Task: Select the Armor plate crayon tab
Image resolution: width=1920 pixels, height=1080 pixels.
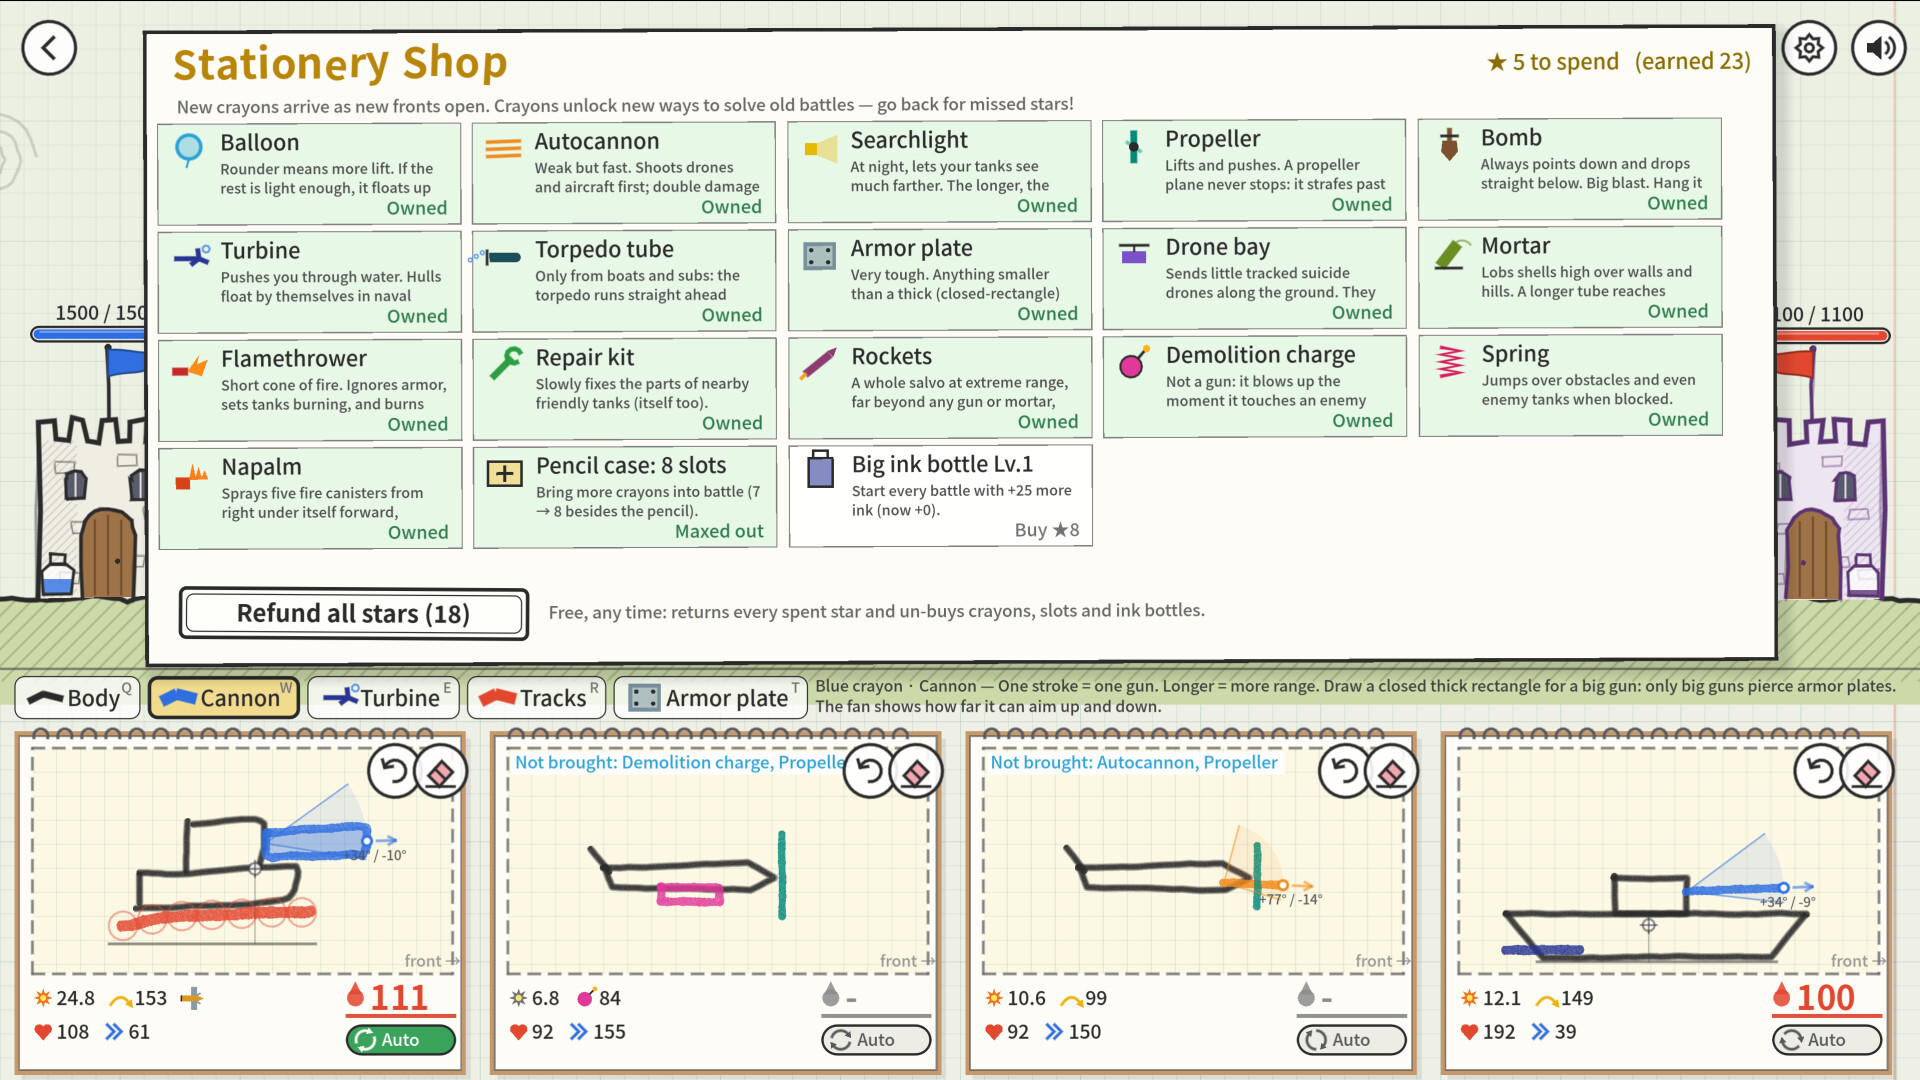Action: (x=710, y=697)
